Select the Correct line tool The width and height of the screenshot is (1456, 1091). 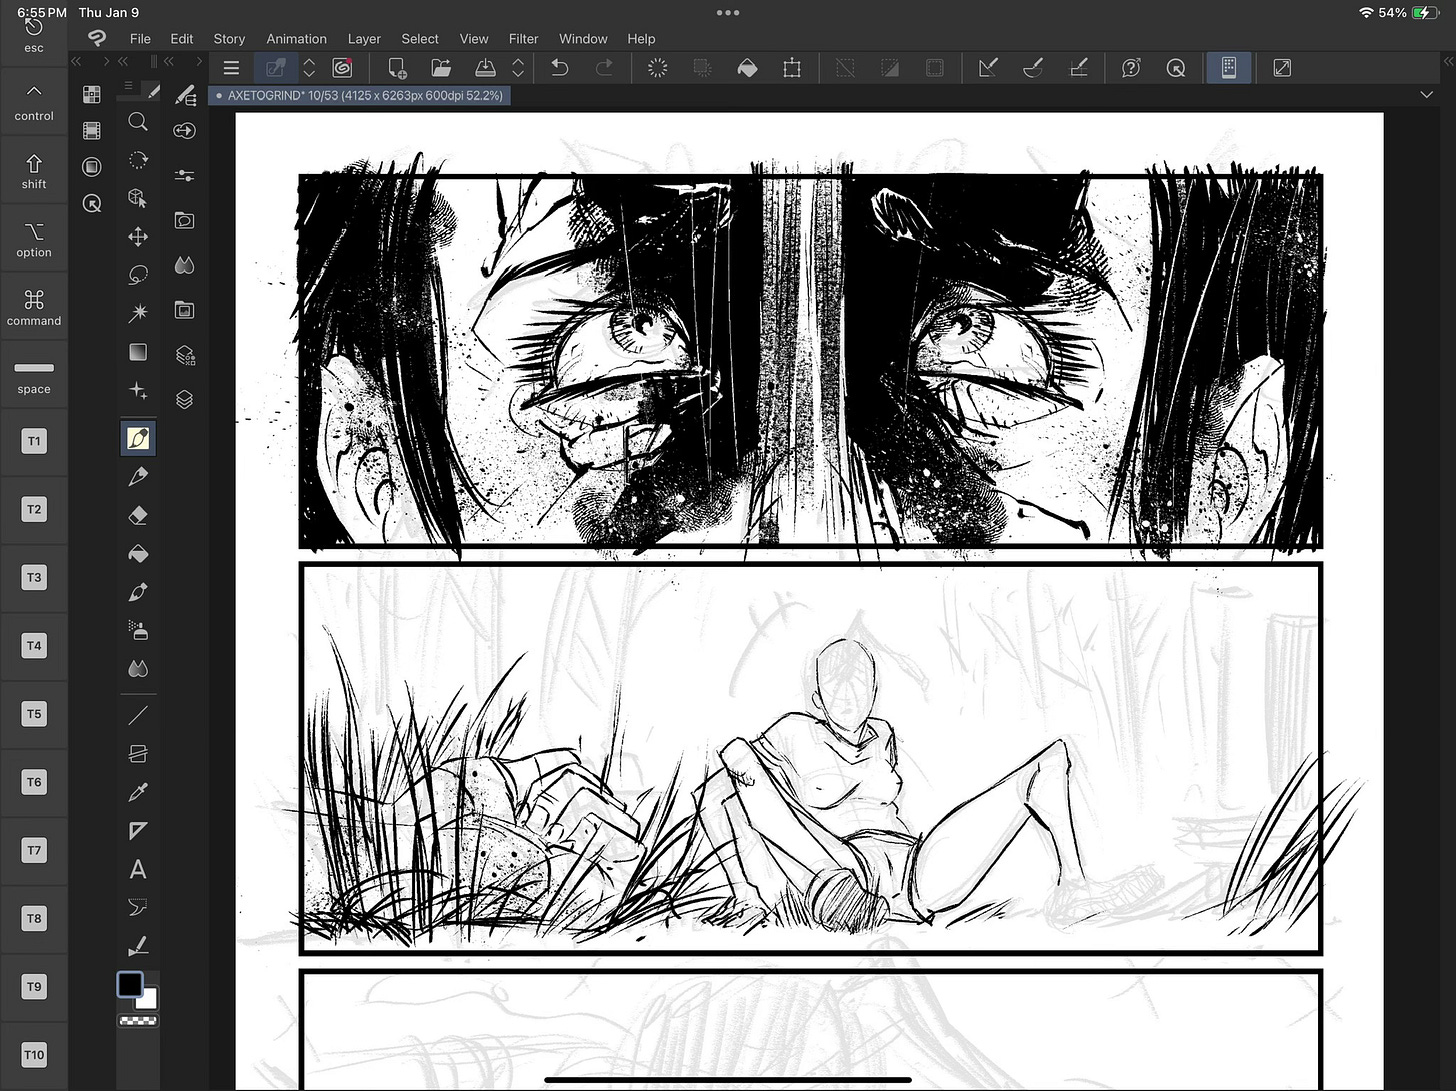pos(138,946)
